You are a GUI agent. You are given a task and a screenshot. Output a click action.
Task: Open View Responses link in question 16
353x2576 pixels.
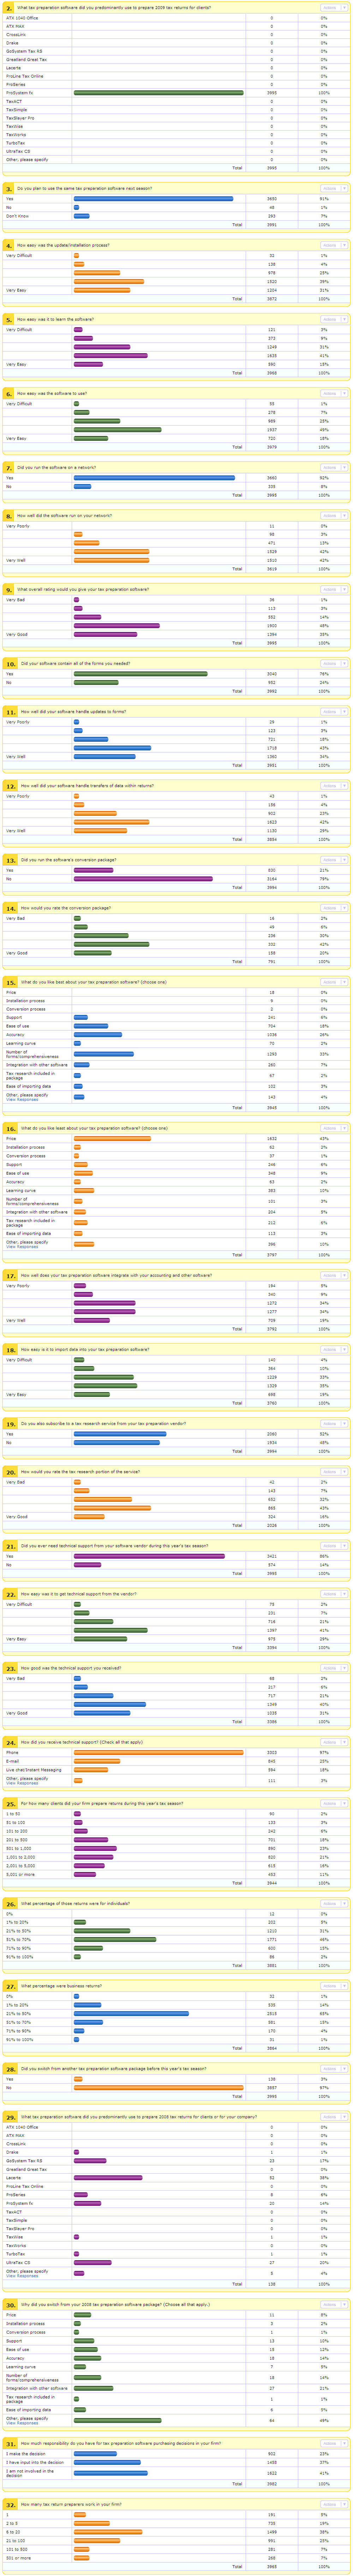[22, 1246]
